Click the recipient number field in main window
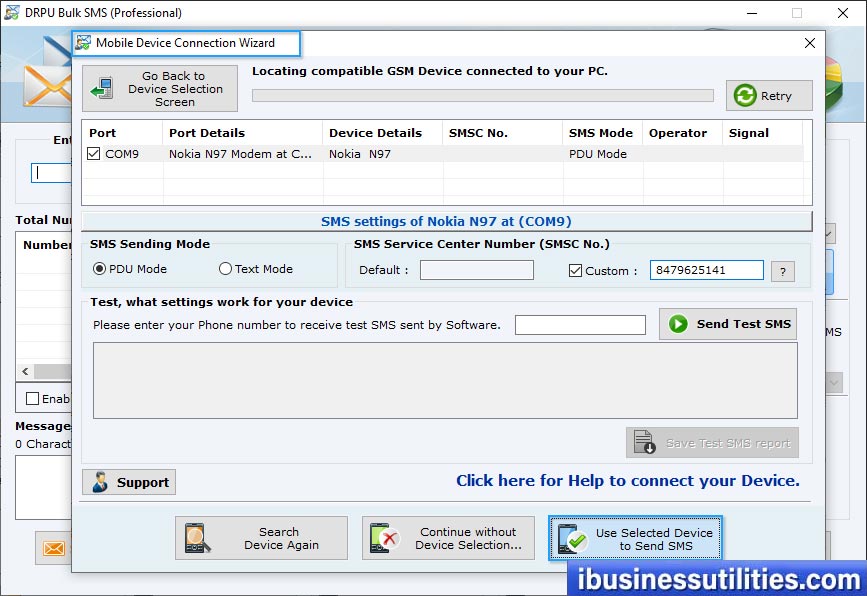This screenshot has height=596, width=867. click(x=51, y=173)
